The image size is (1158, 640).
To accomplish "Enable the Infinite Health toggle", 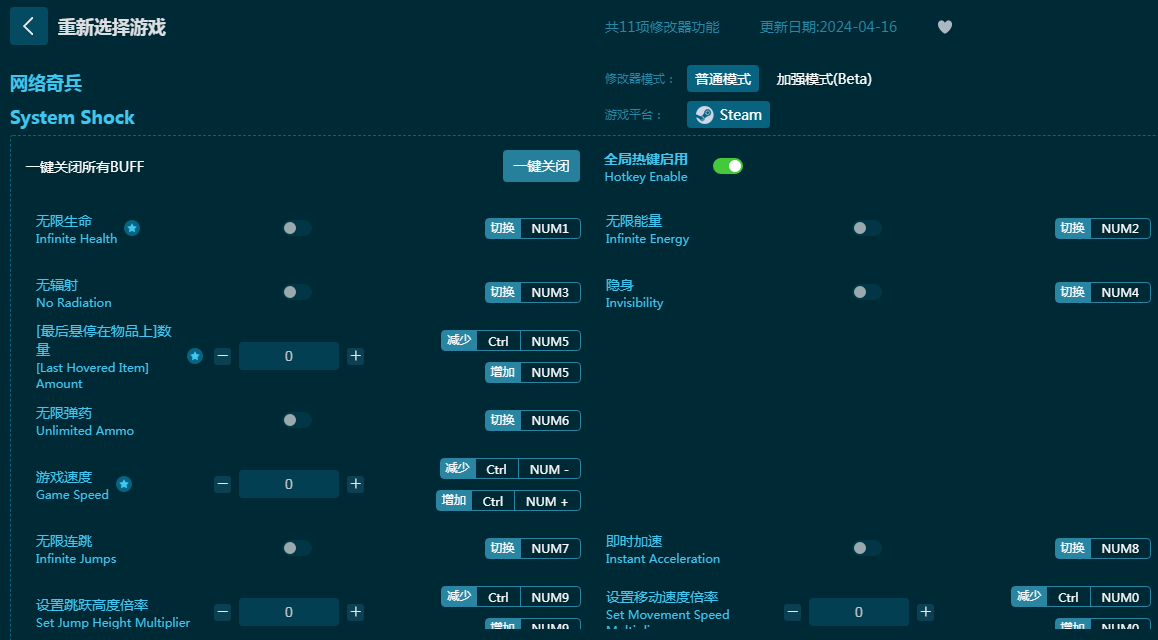I will (297, 228).
